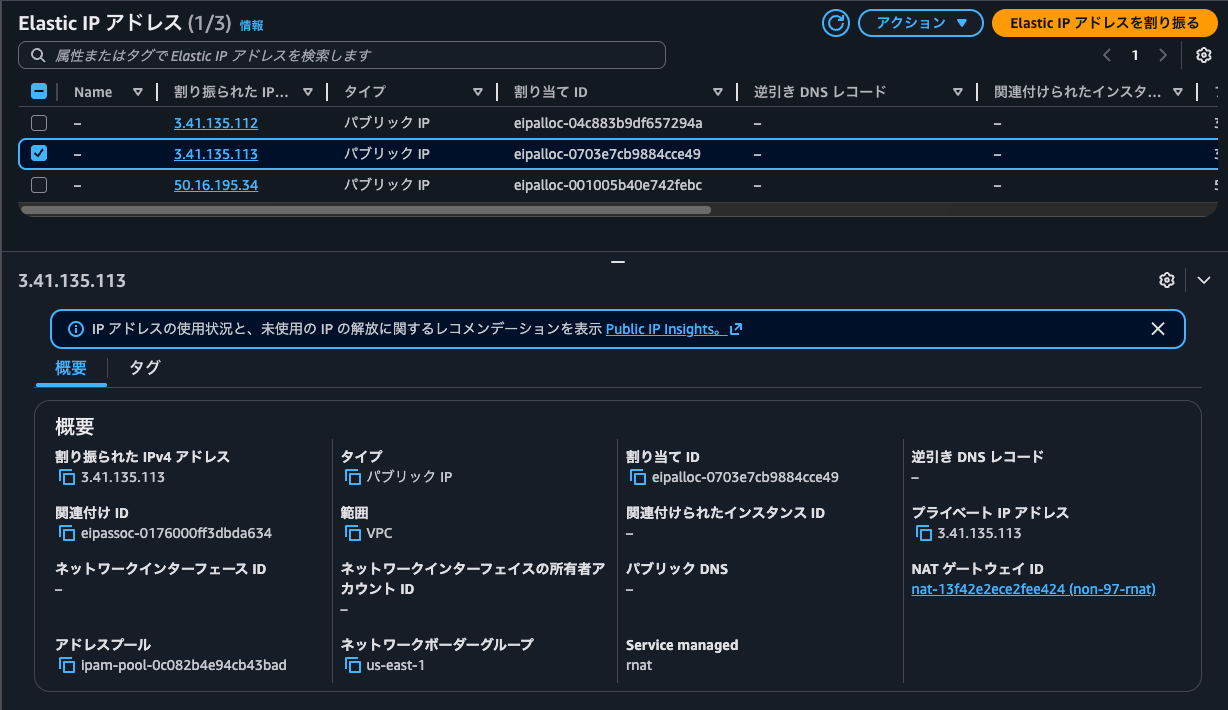Uncheck the selected 3.41.135.113 row

(39, 154)
